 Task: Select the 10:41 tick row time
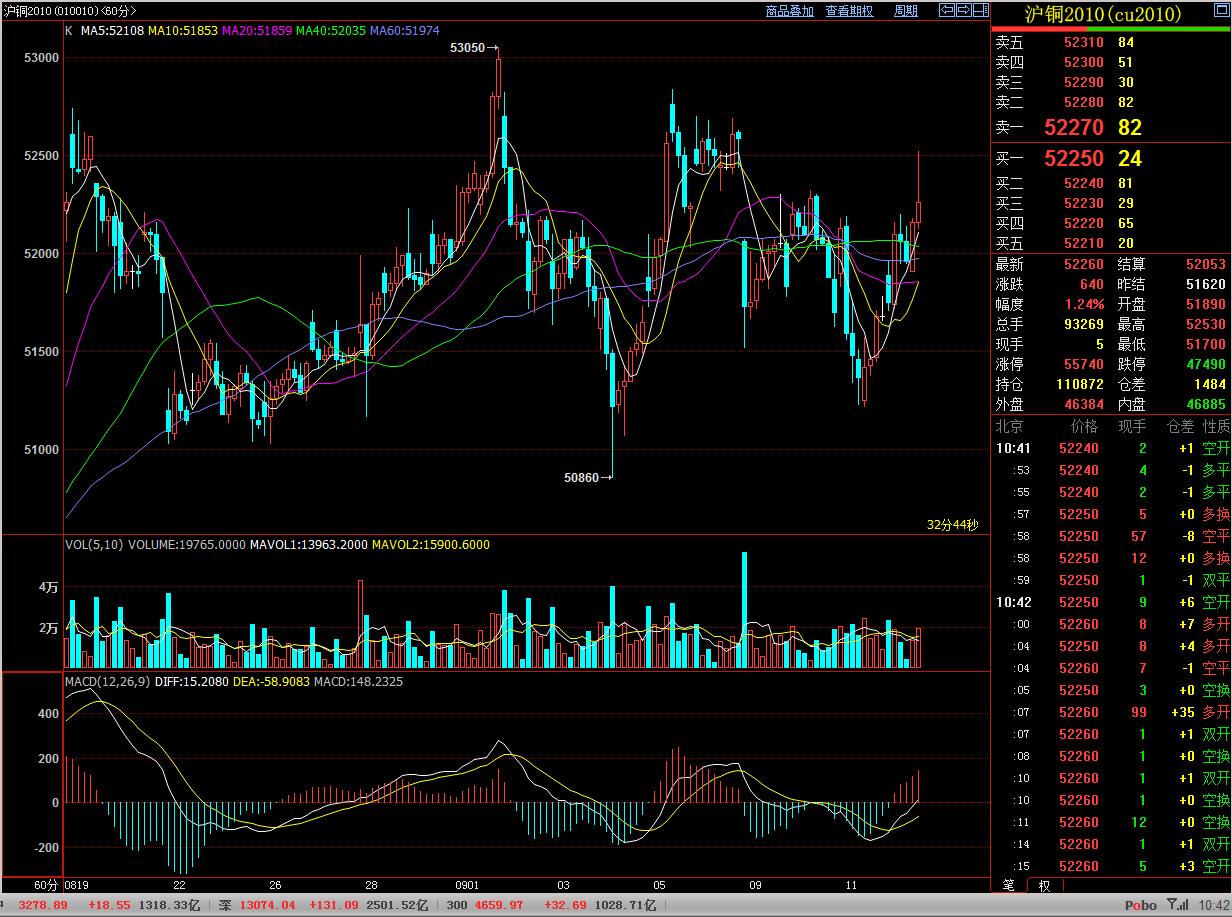1012,448
